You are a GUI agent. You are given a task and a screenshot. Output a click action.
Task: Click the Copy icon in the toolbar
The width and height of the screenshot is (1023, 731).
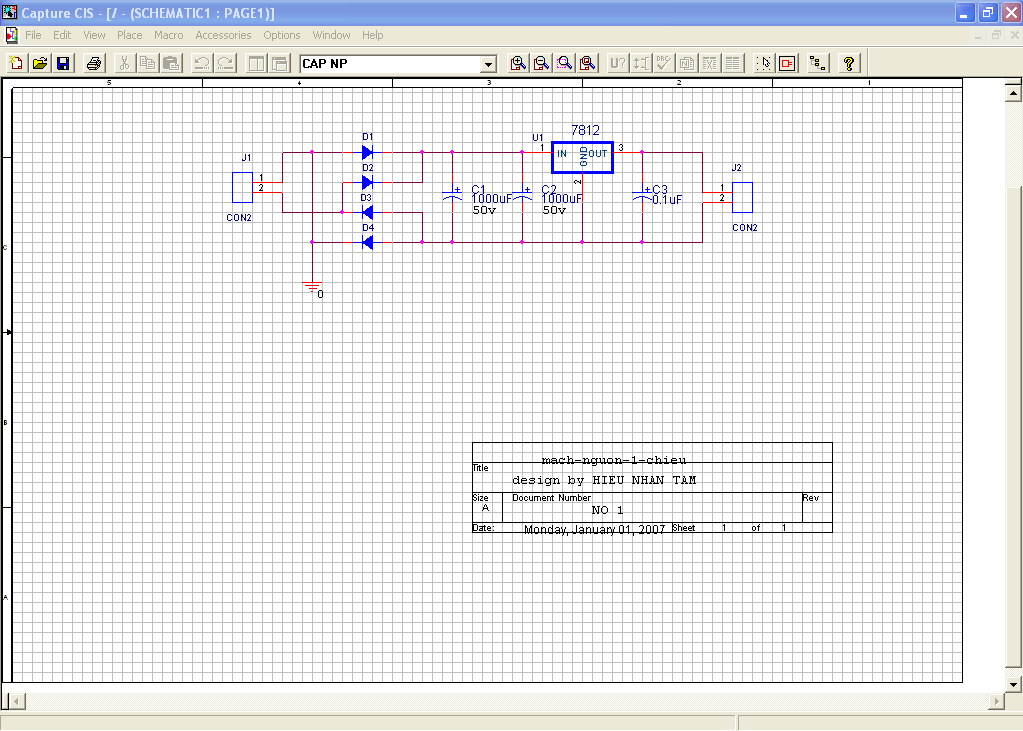point(147,63)
